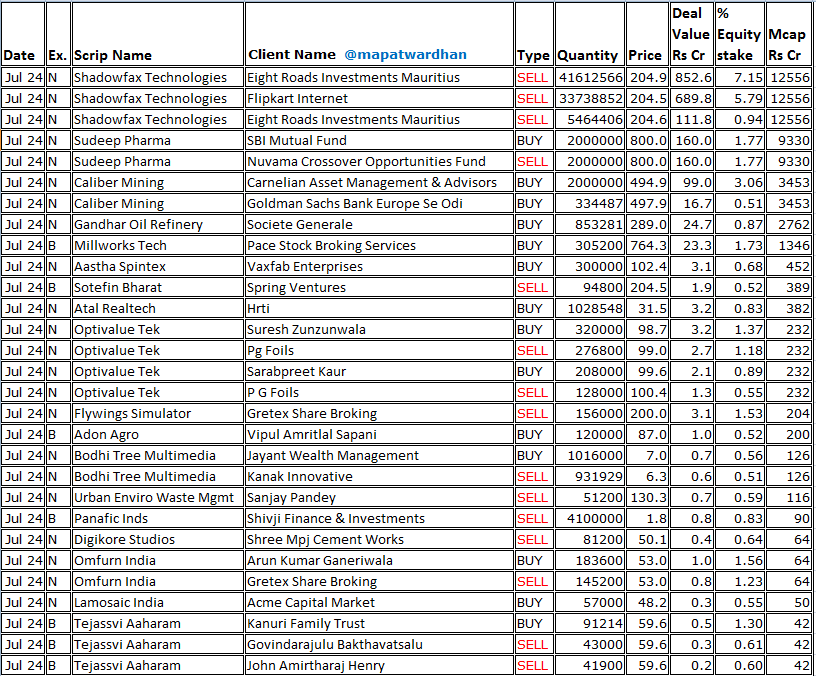Click Carnelian Asset Management & Advisors cell
Image resolution: width=816 pixels, height=676 pixels.
tap(379, 183)
